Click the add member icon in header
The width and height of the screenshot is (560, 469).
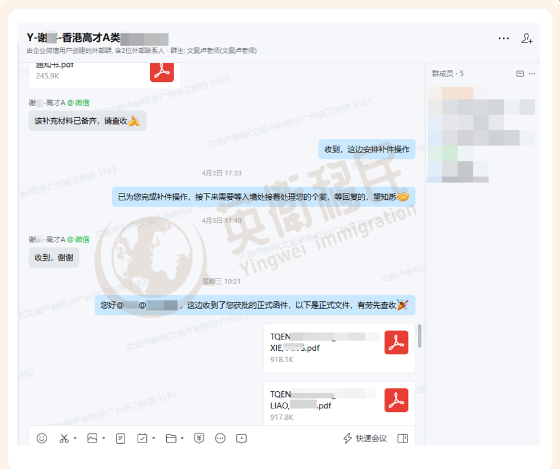527,38
